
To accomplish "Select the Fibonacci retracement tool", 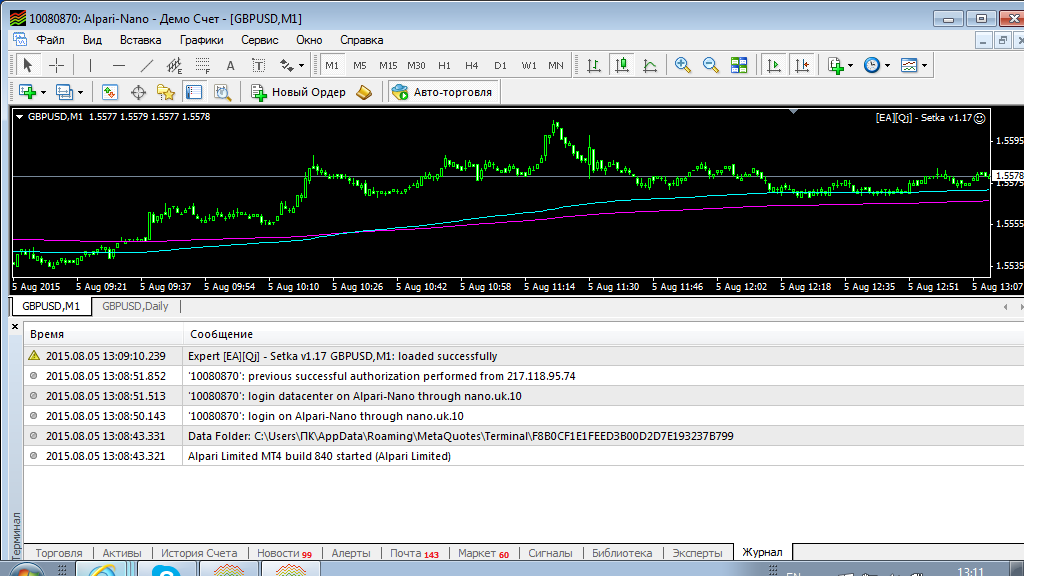I will (x=202, y=65).
